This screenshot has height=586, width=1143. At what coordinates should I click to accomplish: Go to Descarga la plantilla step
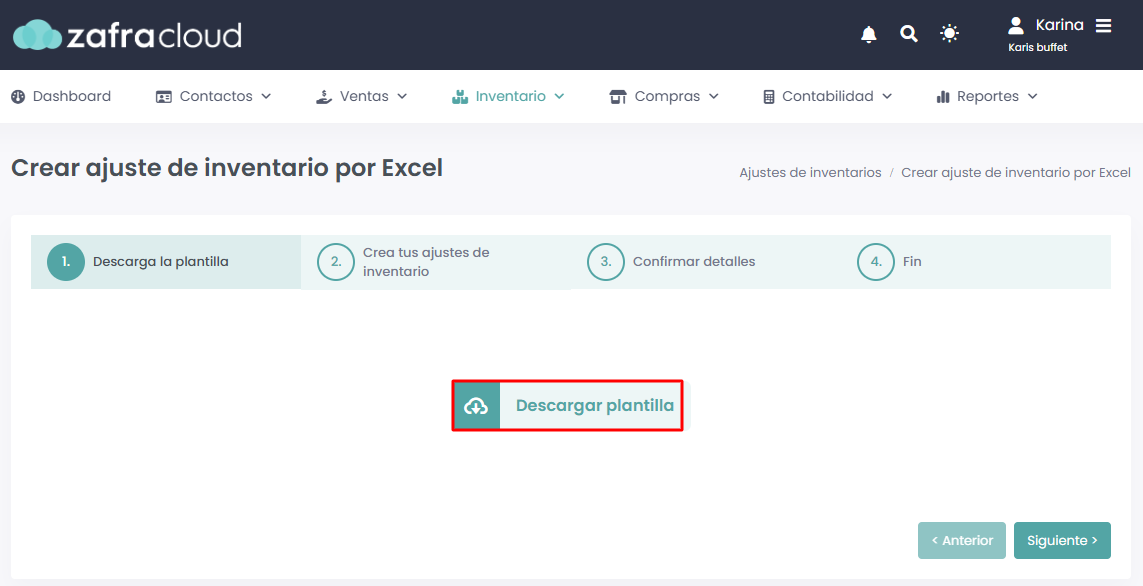tap(166, 262)
